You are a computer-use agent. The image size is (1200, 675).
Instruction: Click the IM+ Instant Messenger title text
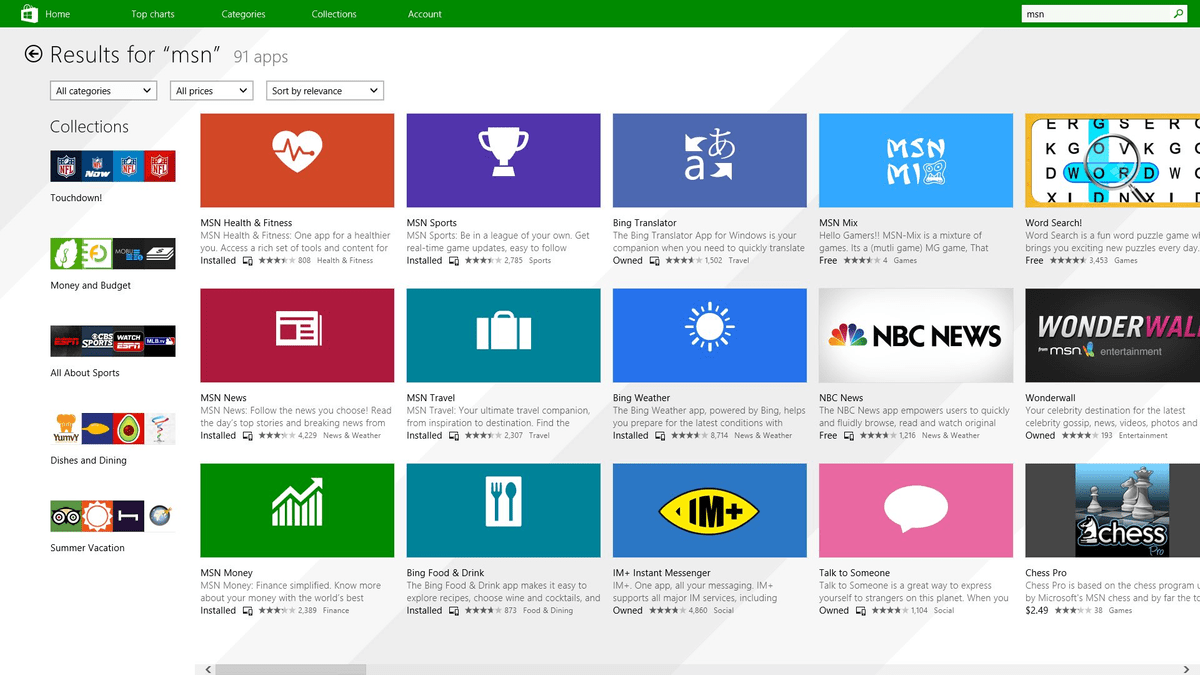click(662, 573)
